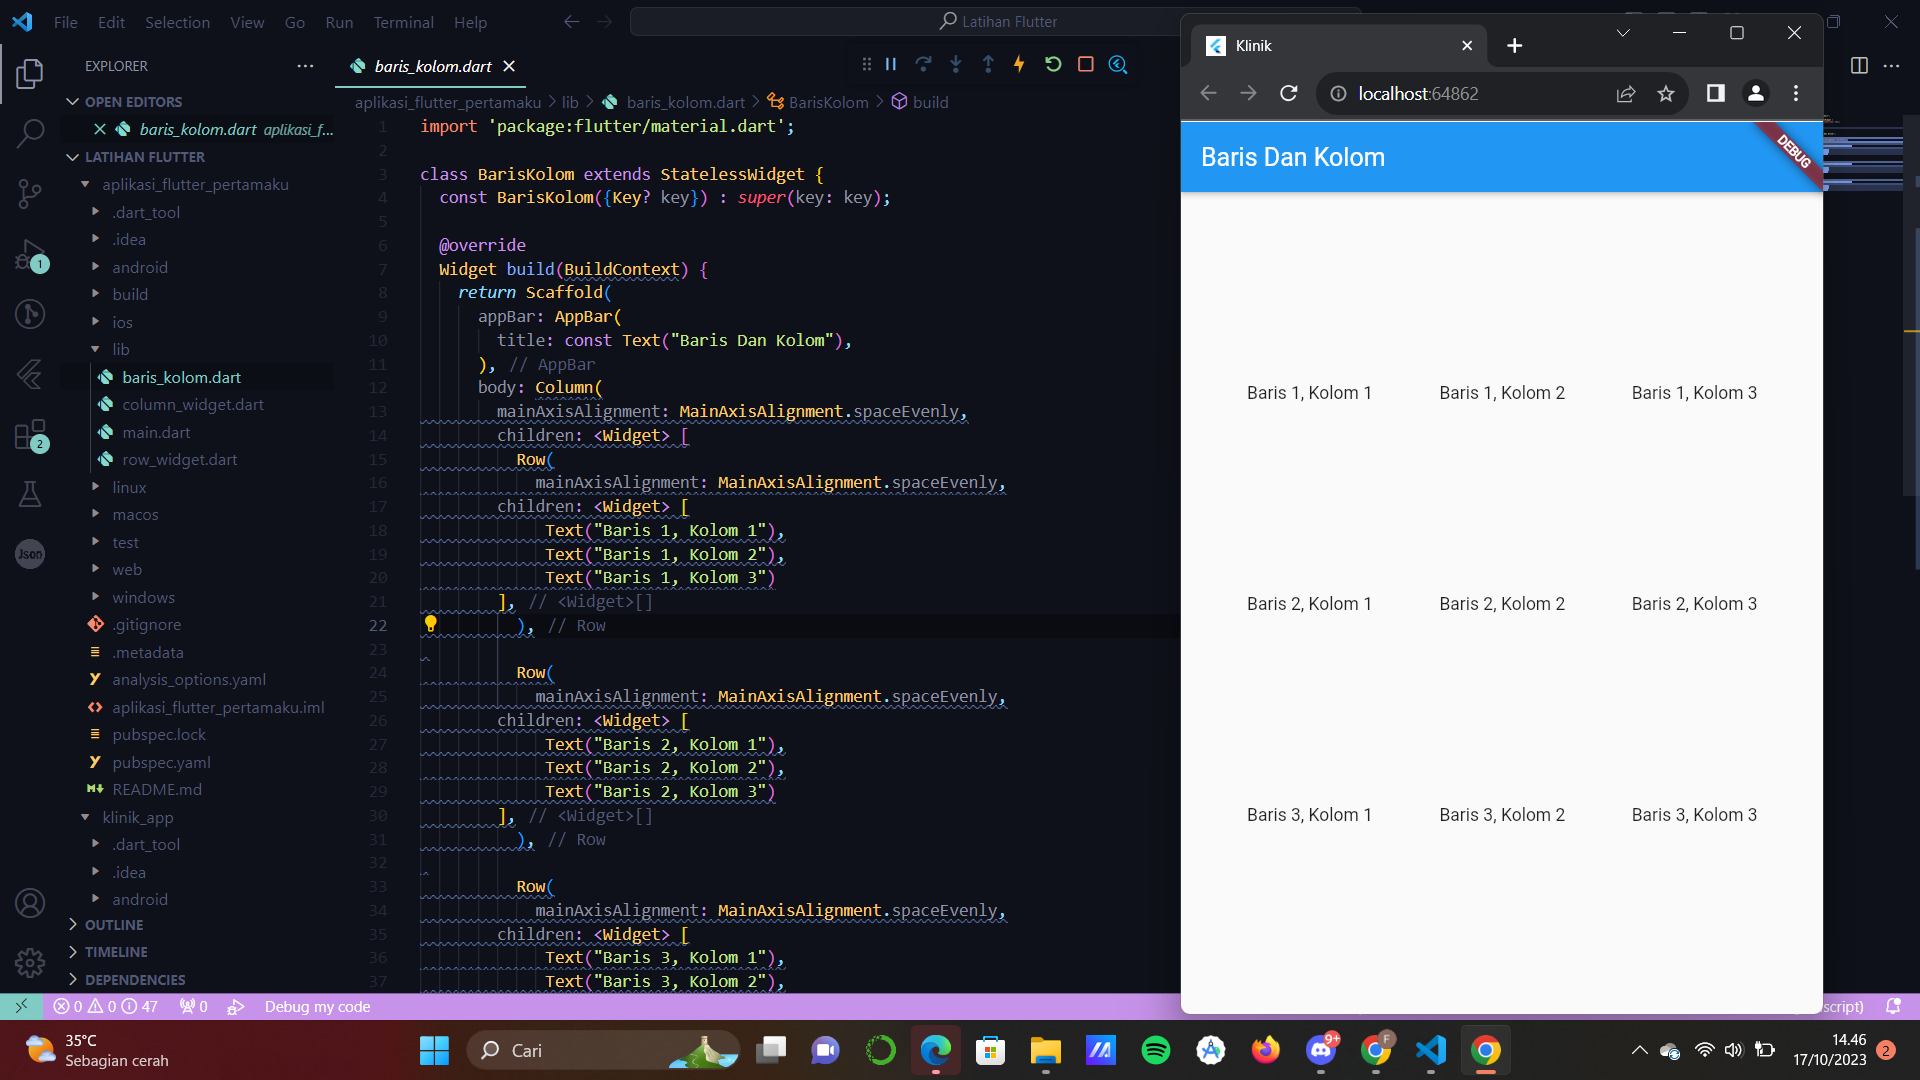Click the Hot Restart debug icon
This screenshot has width=1920, height=1080.
(x=1053, y=63)
